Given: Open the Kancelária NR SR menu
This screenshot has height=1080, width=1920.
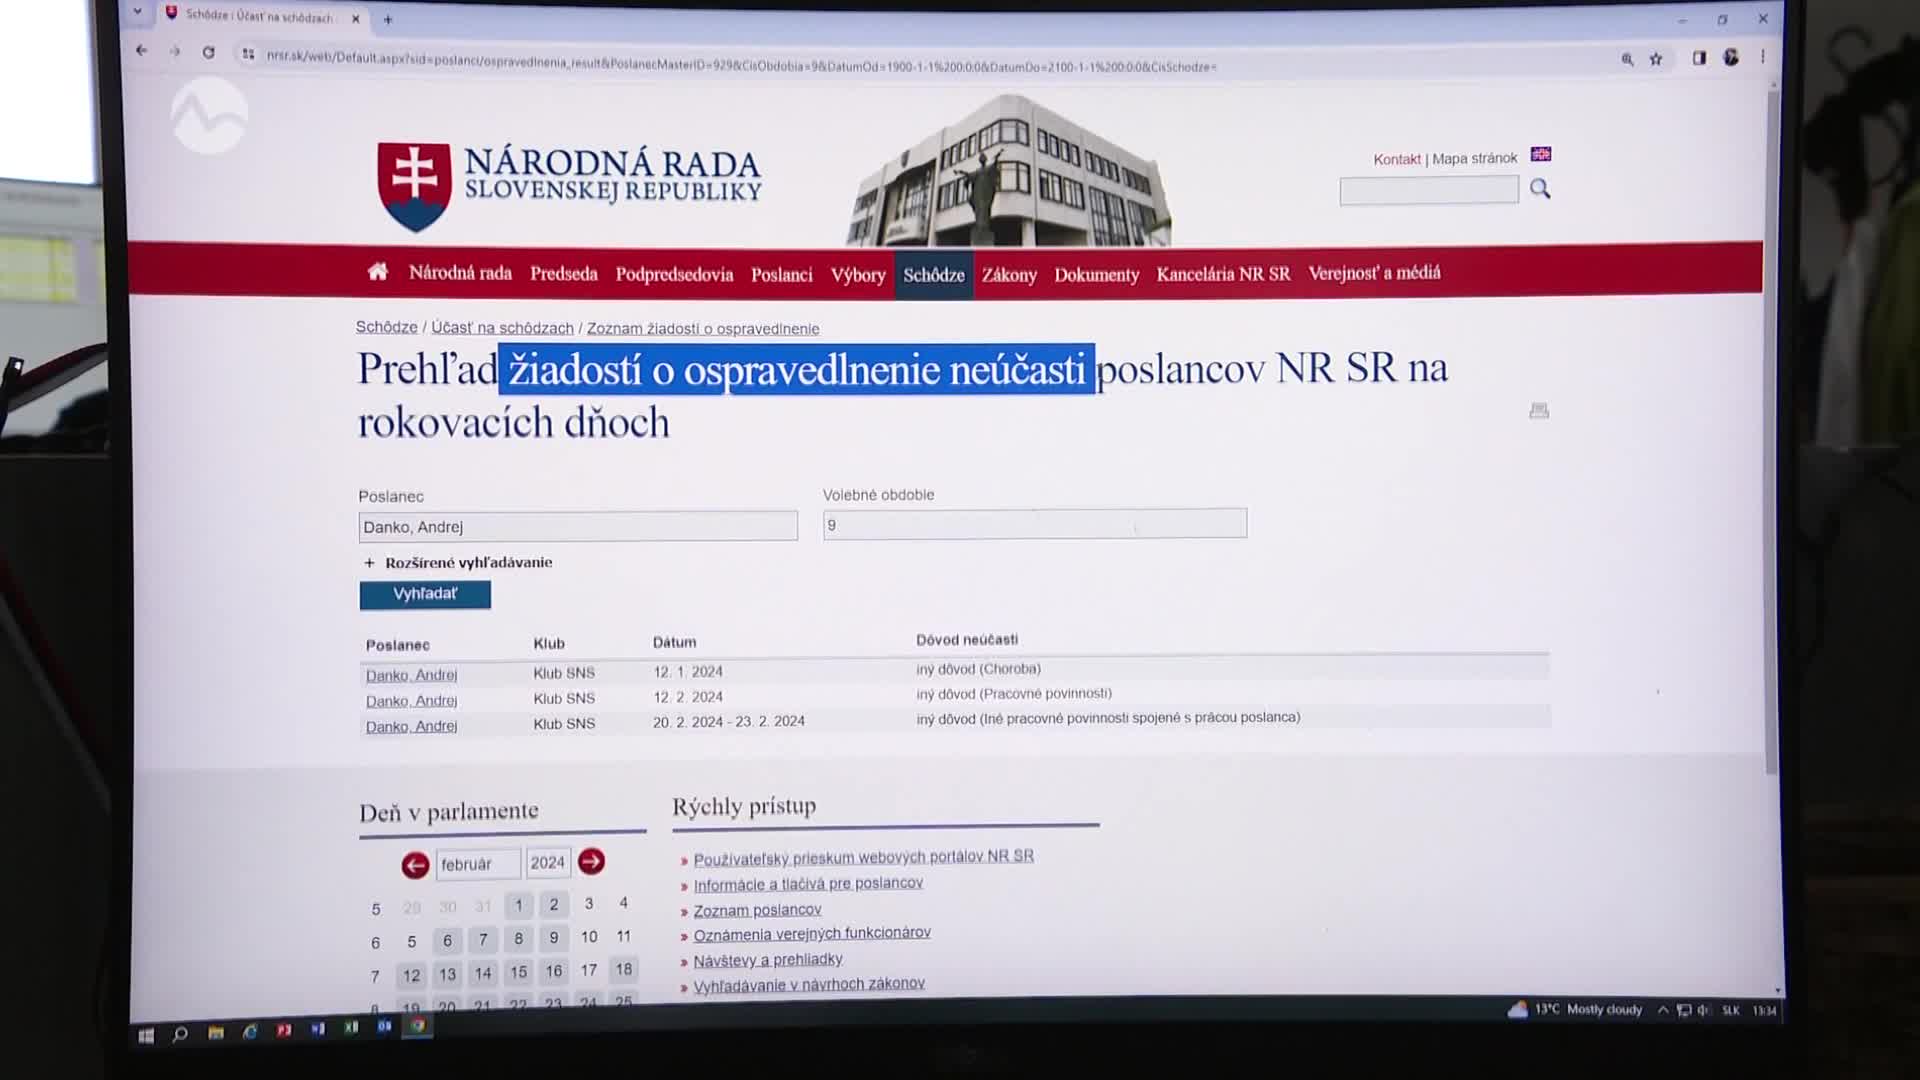Looking at the screenshot, I should click(x=1224, y=274).
